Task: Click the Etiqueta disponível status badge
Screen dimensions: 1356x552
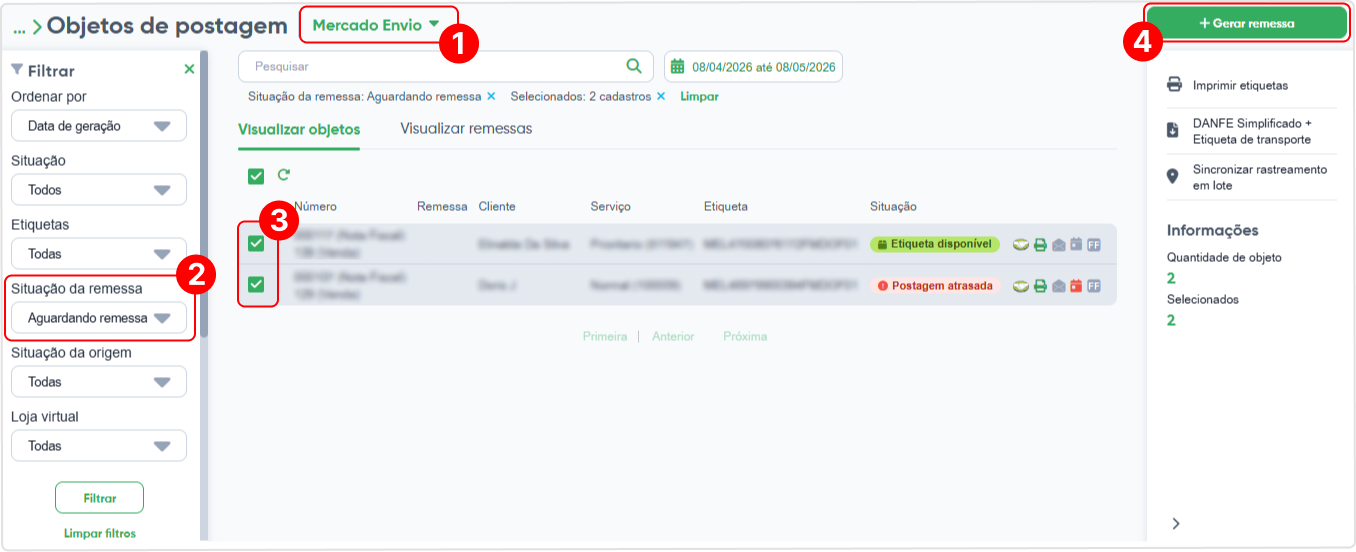Action: 935,244
